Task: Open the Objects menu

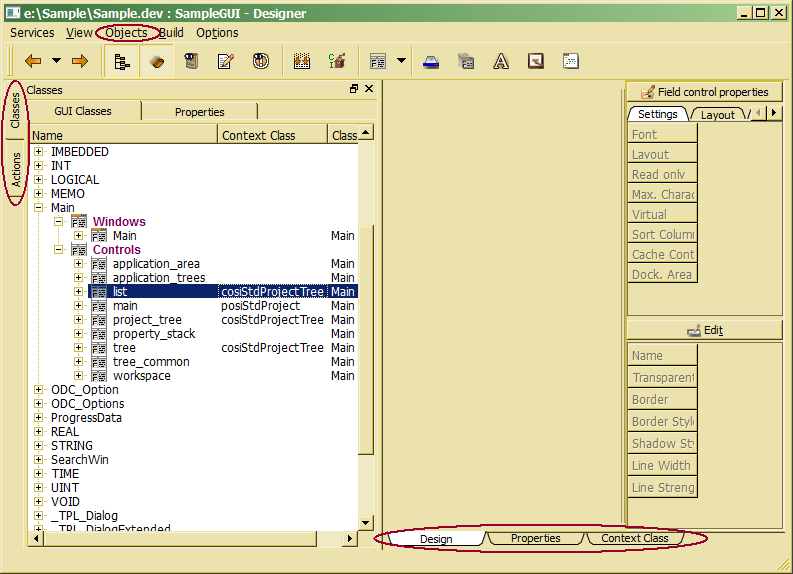Action: (126, 33)
